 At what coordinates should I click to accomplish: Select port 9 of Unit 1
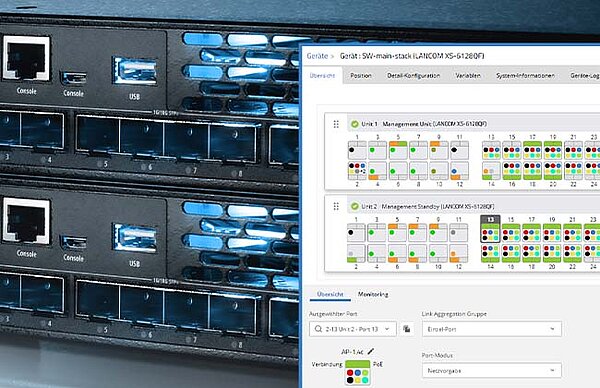pos(439,150)
